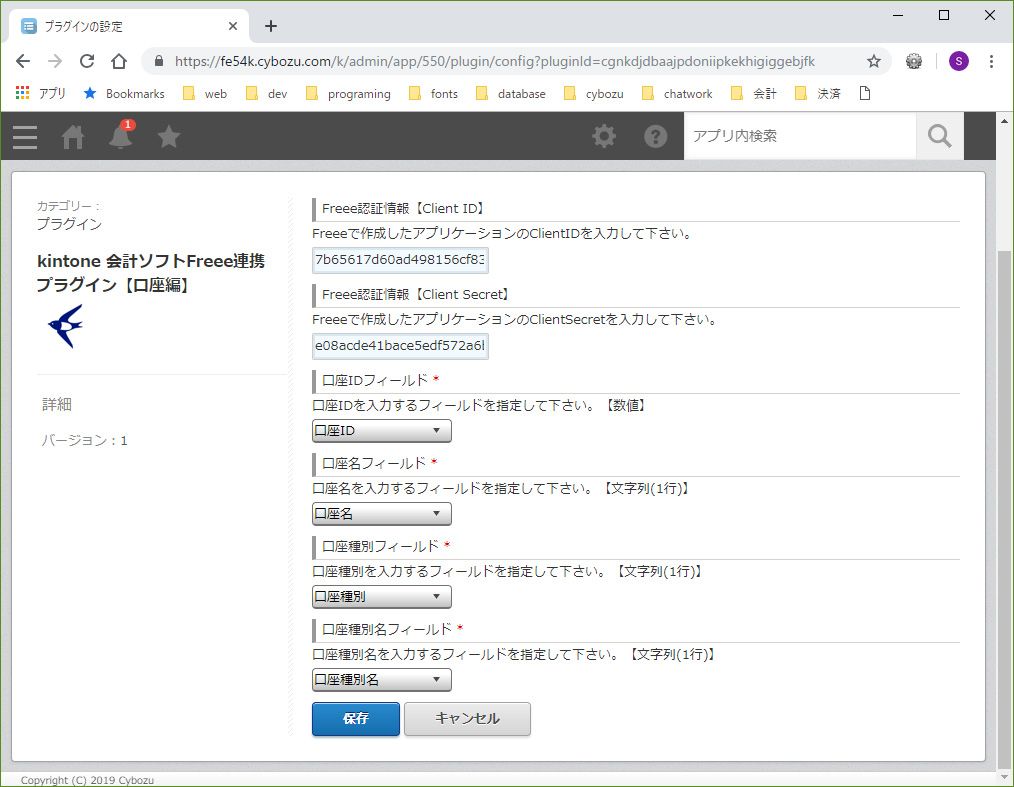This screenshot has height=787, width=1014.
Task: Go to kintone portal home icon
Action: (x=73, y=136)
